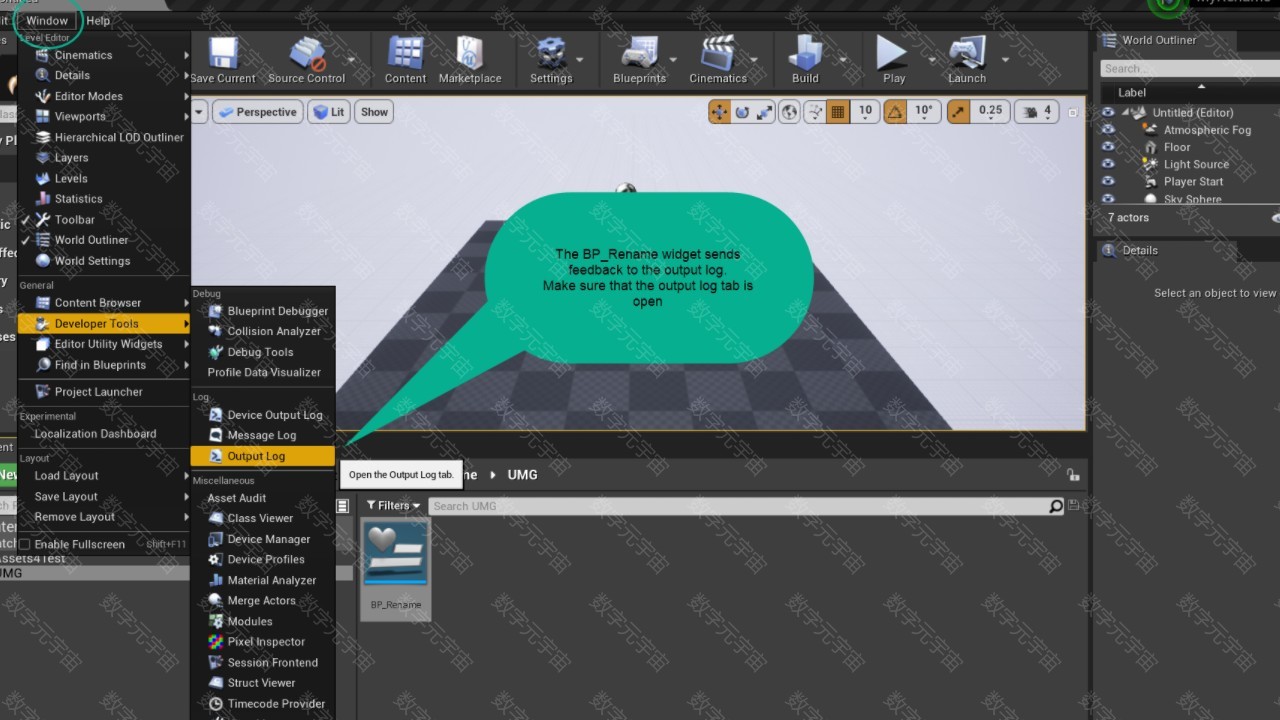Expand the Cinematics submenu in Window menu
Image resolution: width=1280 pixels, height=720 pixels.
[x=104, y=55]
